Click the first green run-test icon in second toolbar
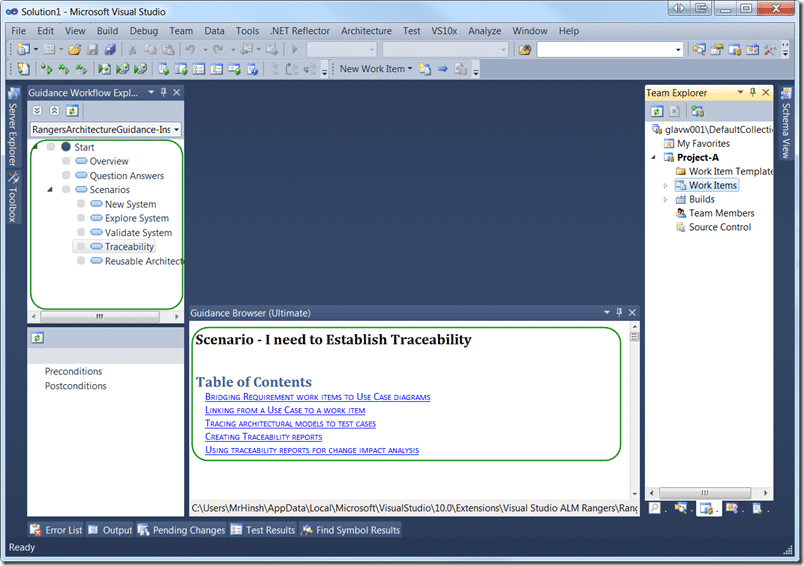 (47, 69)
